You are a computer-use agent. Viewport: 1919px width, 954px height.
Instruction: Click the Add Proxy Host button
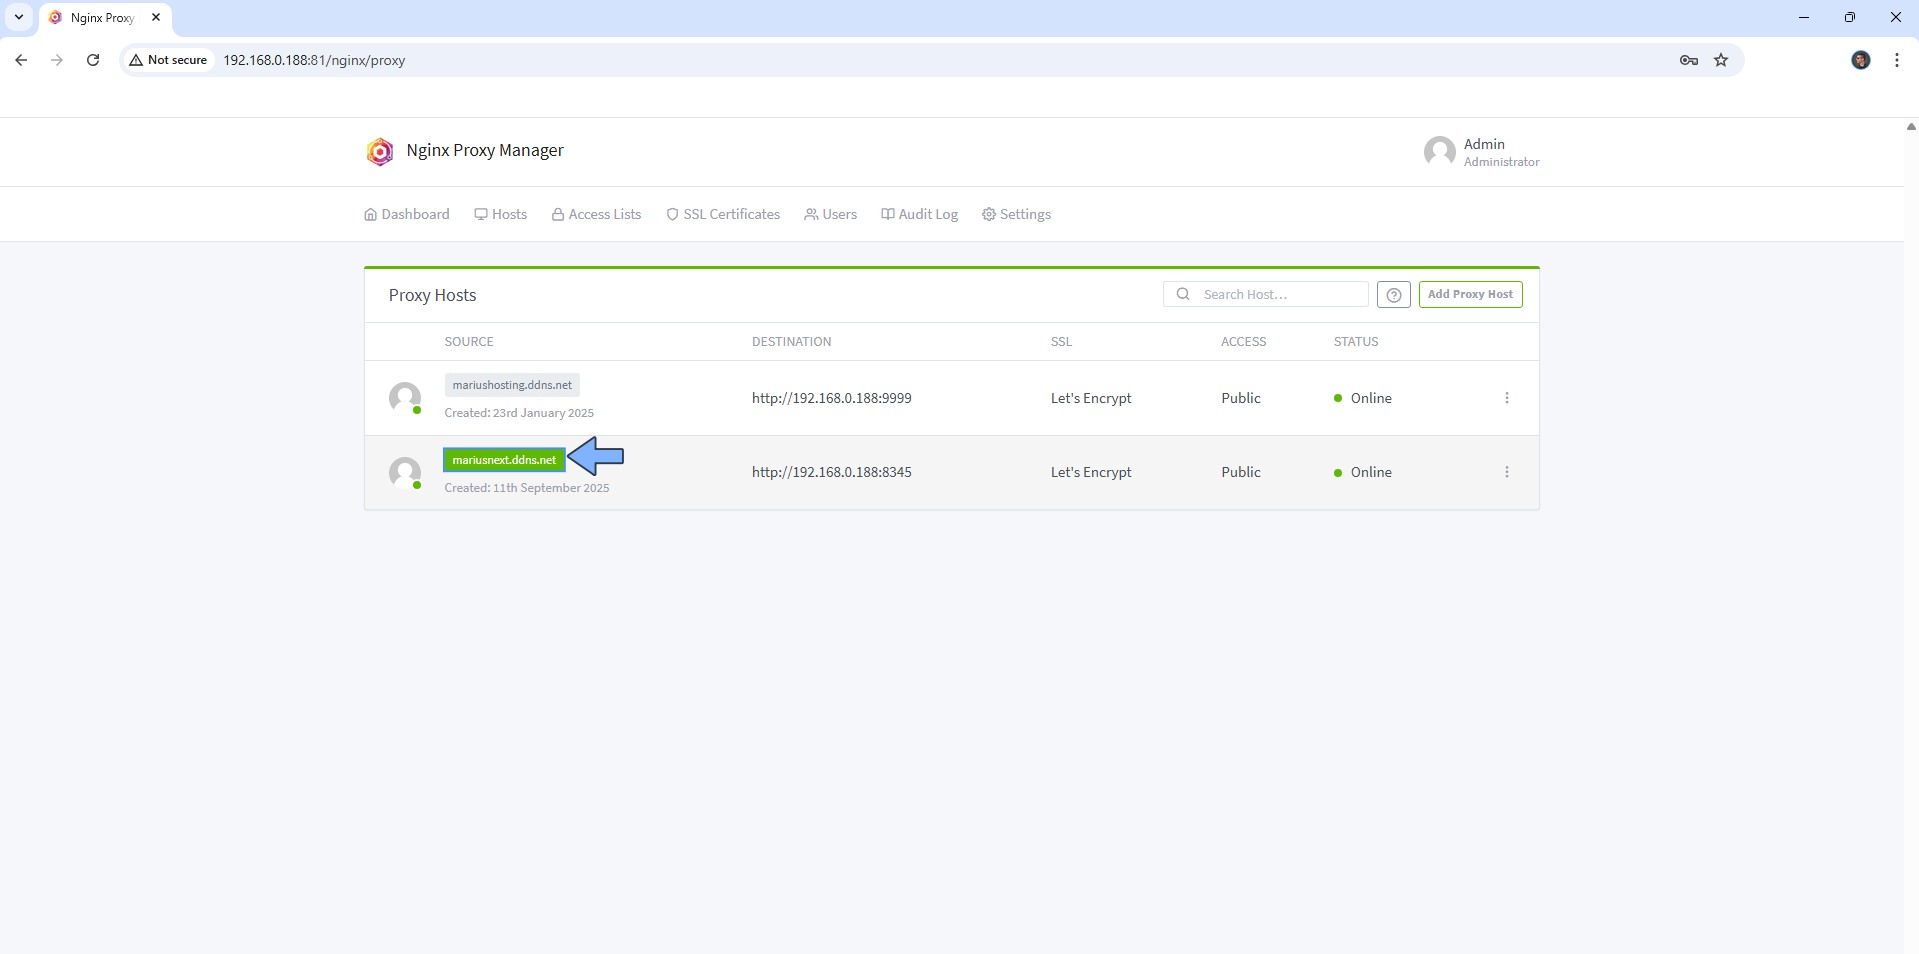tap(1470, 295)
